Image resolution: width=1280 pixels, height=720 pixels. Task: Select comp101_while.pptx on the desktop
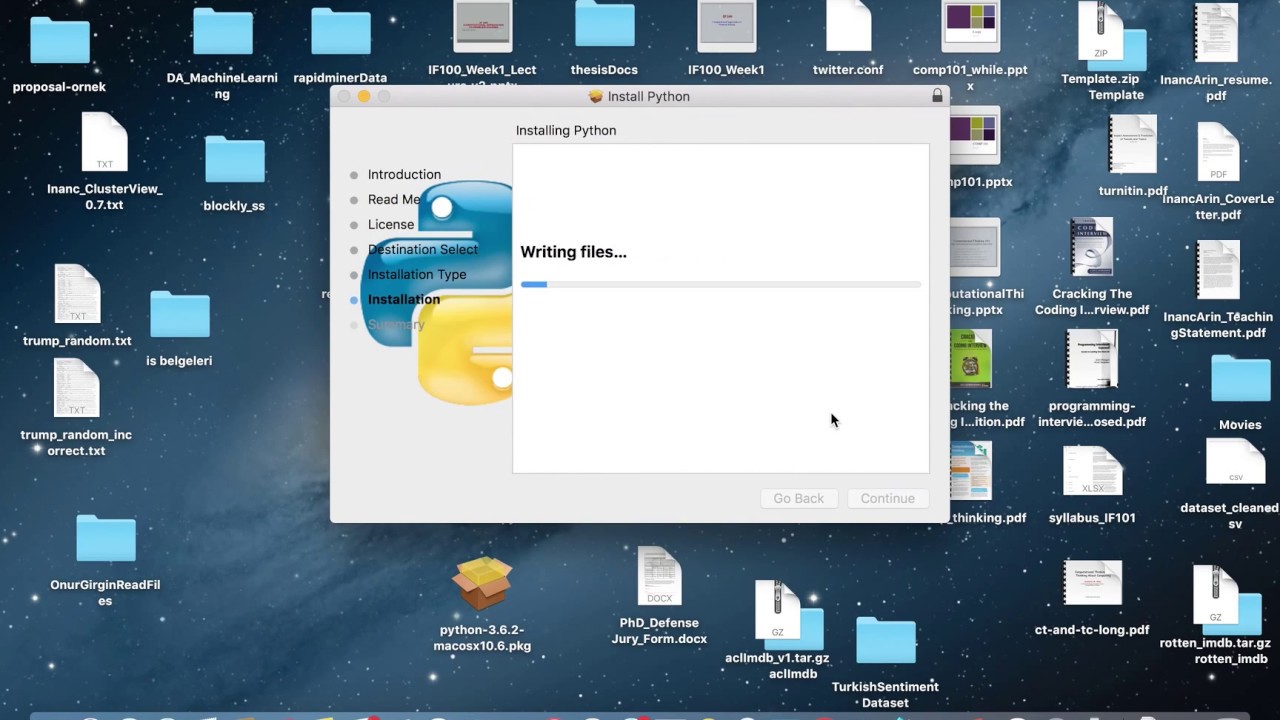click(970, 27)
